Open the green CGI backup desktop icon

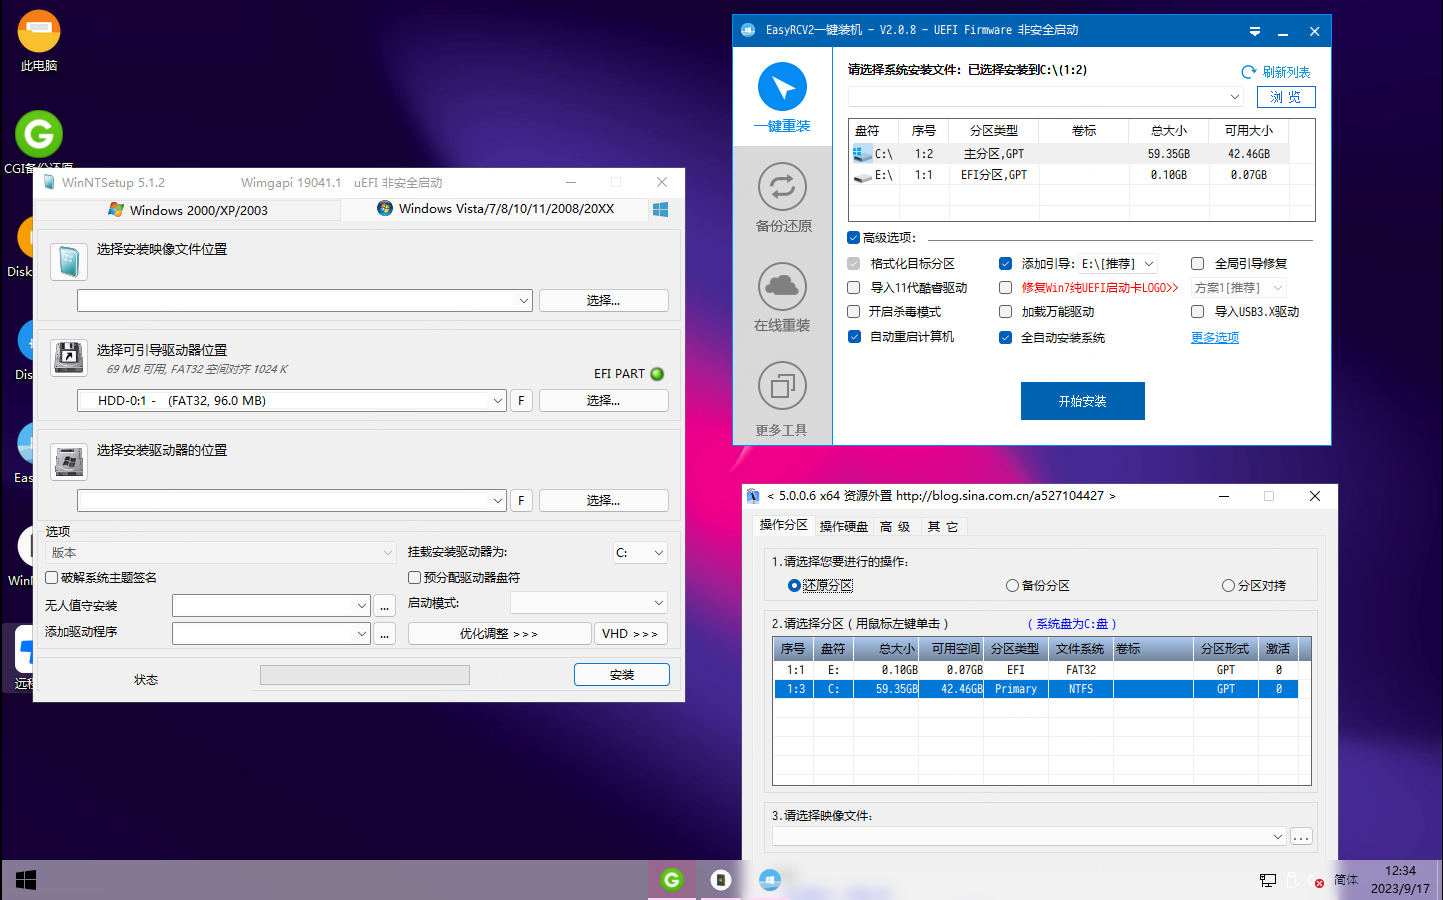(x=39, y=134)
